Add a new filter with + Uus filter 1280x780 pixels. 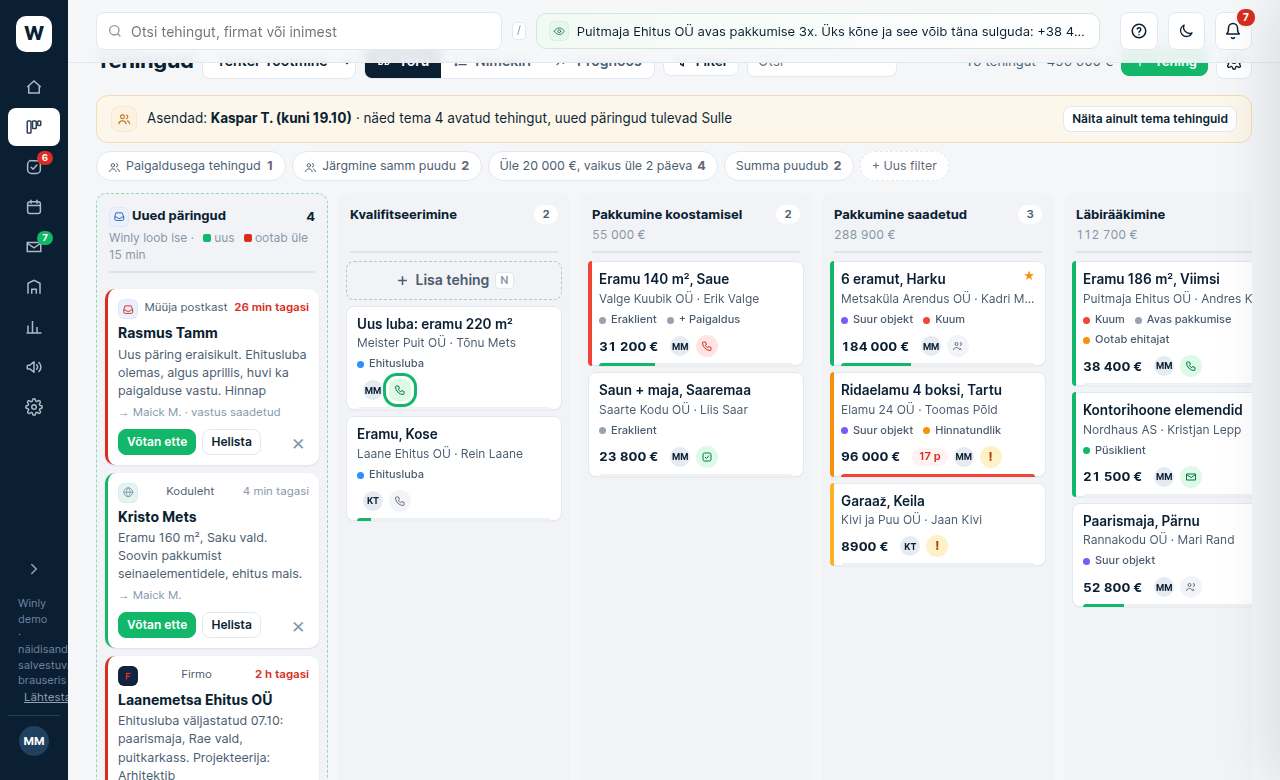(x=904, y=166)
